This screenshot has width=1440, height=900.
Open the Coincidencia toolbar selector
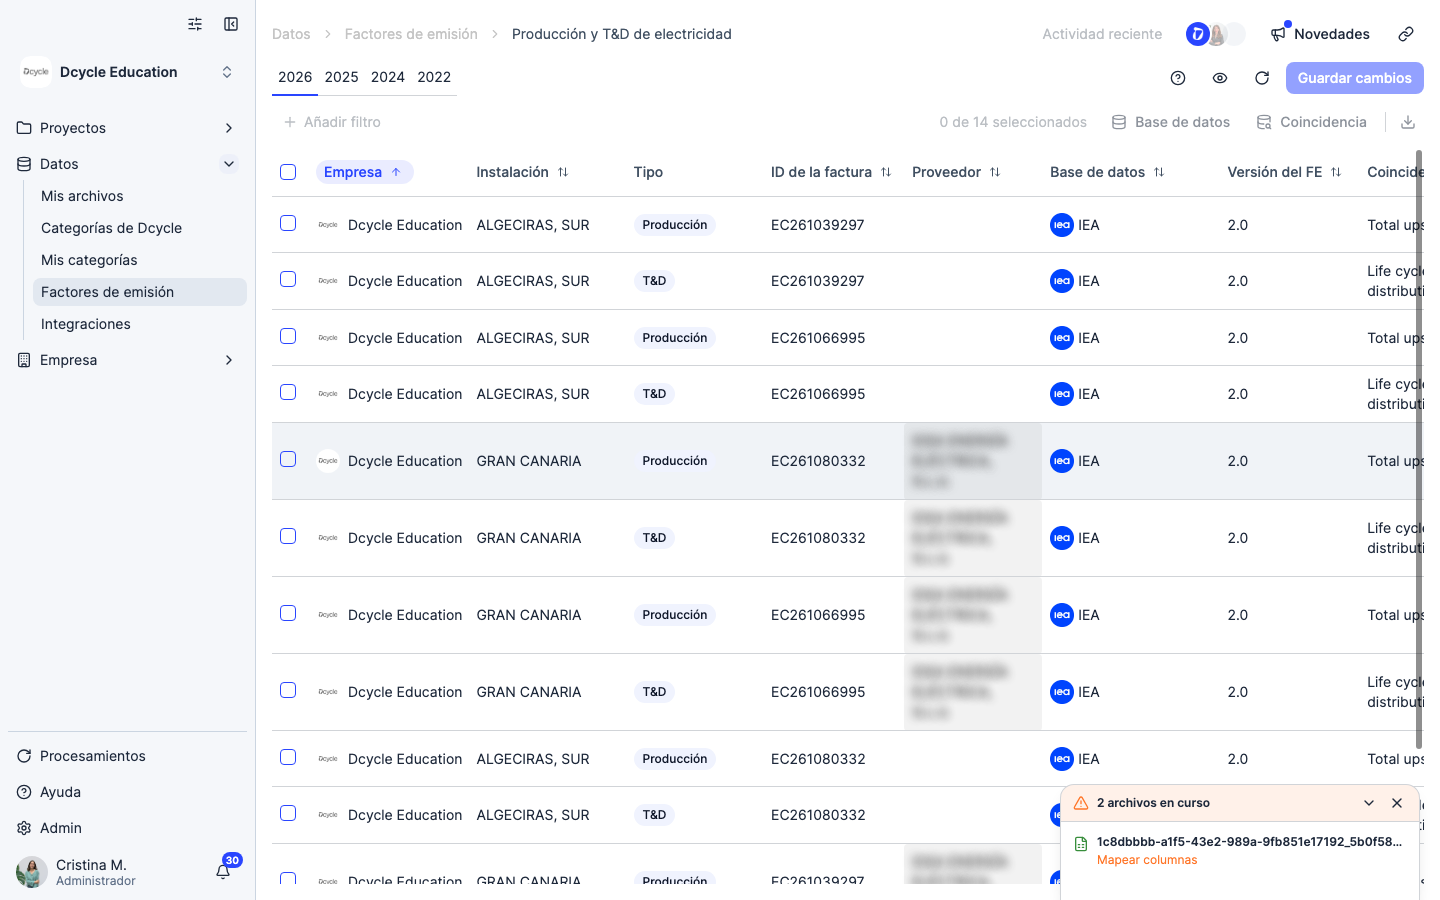coord(1312,122)
